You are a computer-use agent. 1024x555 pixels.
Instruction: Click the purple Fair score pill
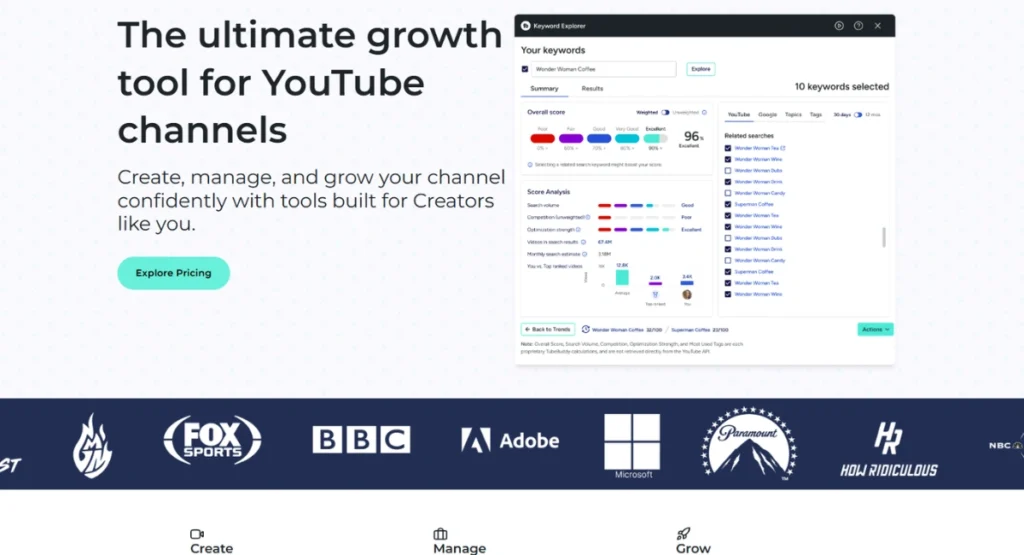tap(571, 138)
